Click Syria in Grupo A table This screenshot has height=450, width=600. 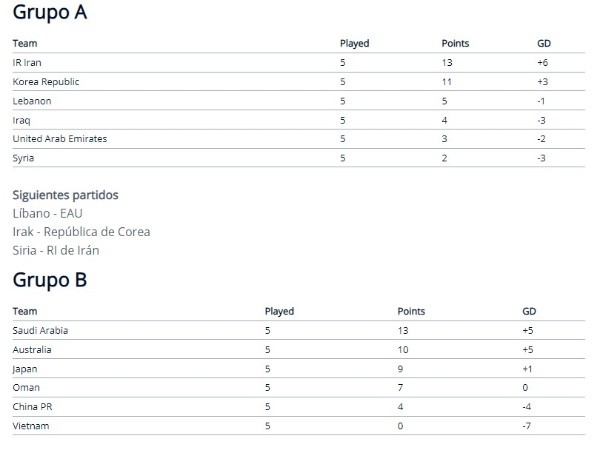pos(24,158)
